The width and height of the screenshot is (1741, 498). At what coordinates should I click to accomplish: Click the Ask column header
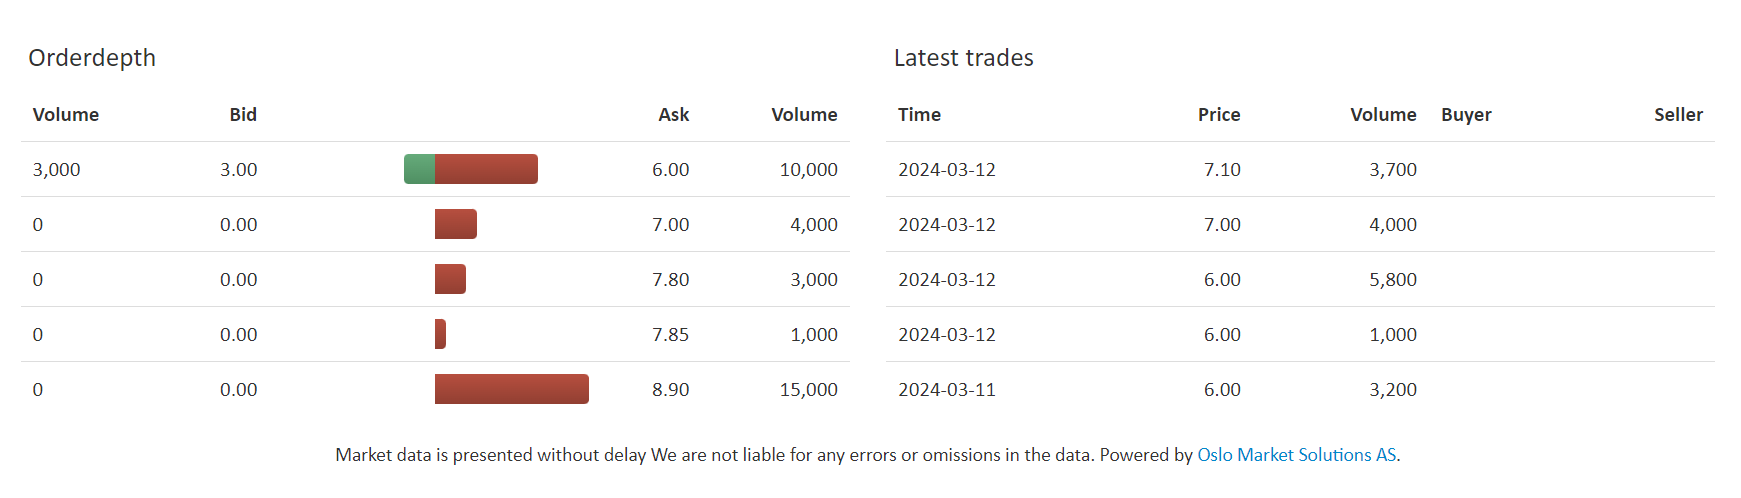tap(674, 115)
